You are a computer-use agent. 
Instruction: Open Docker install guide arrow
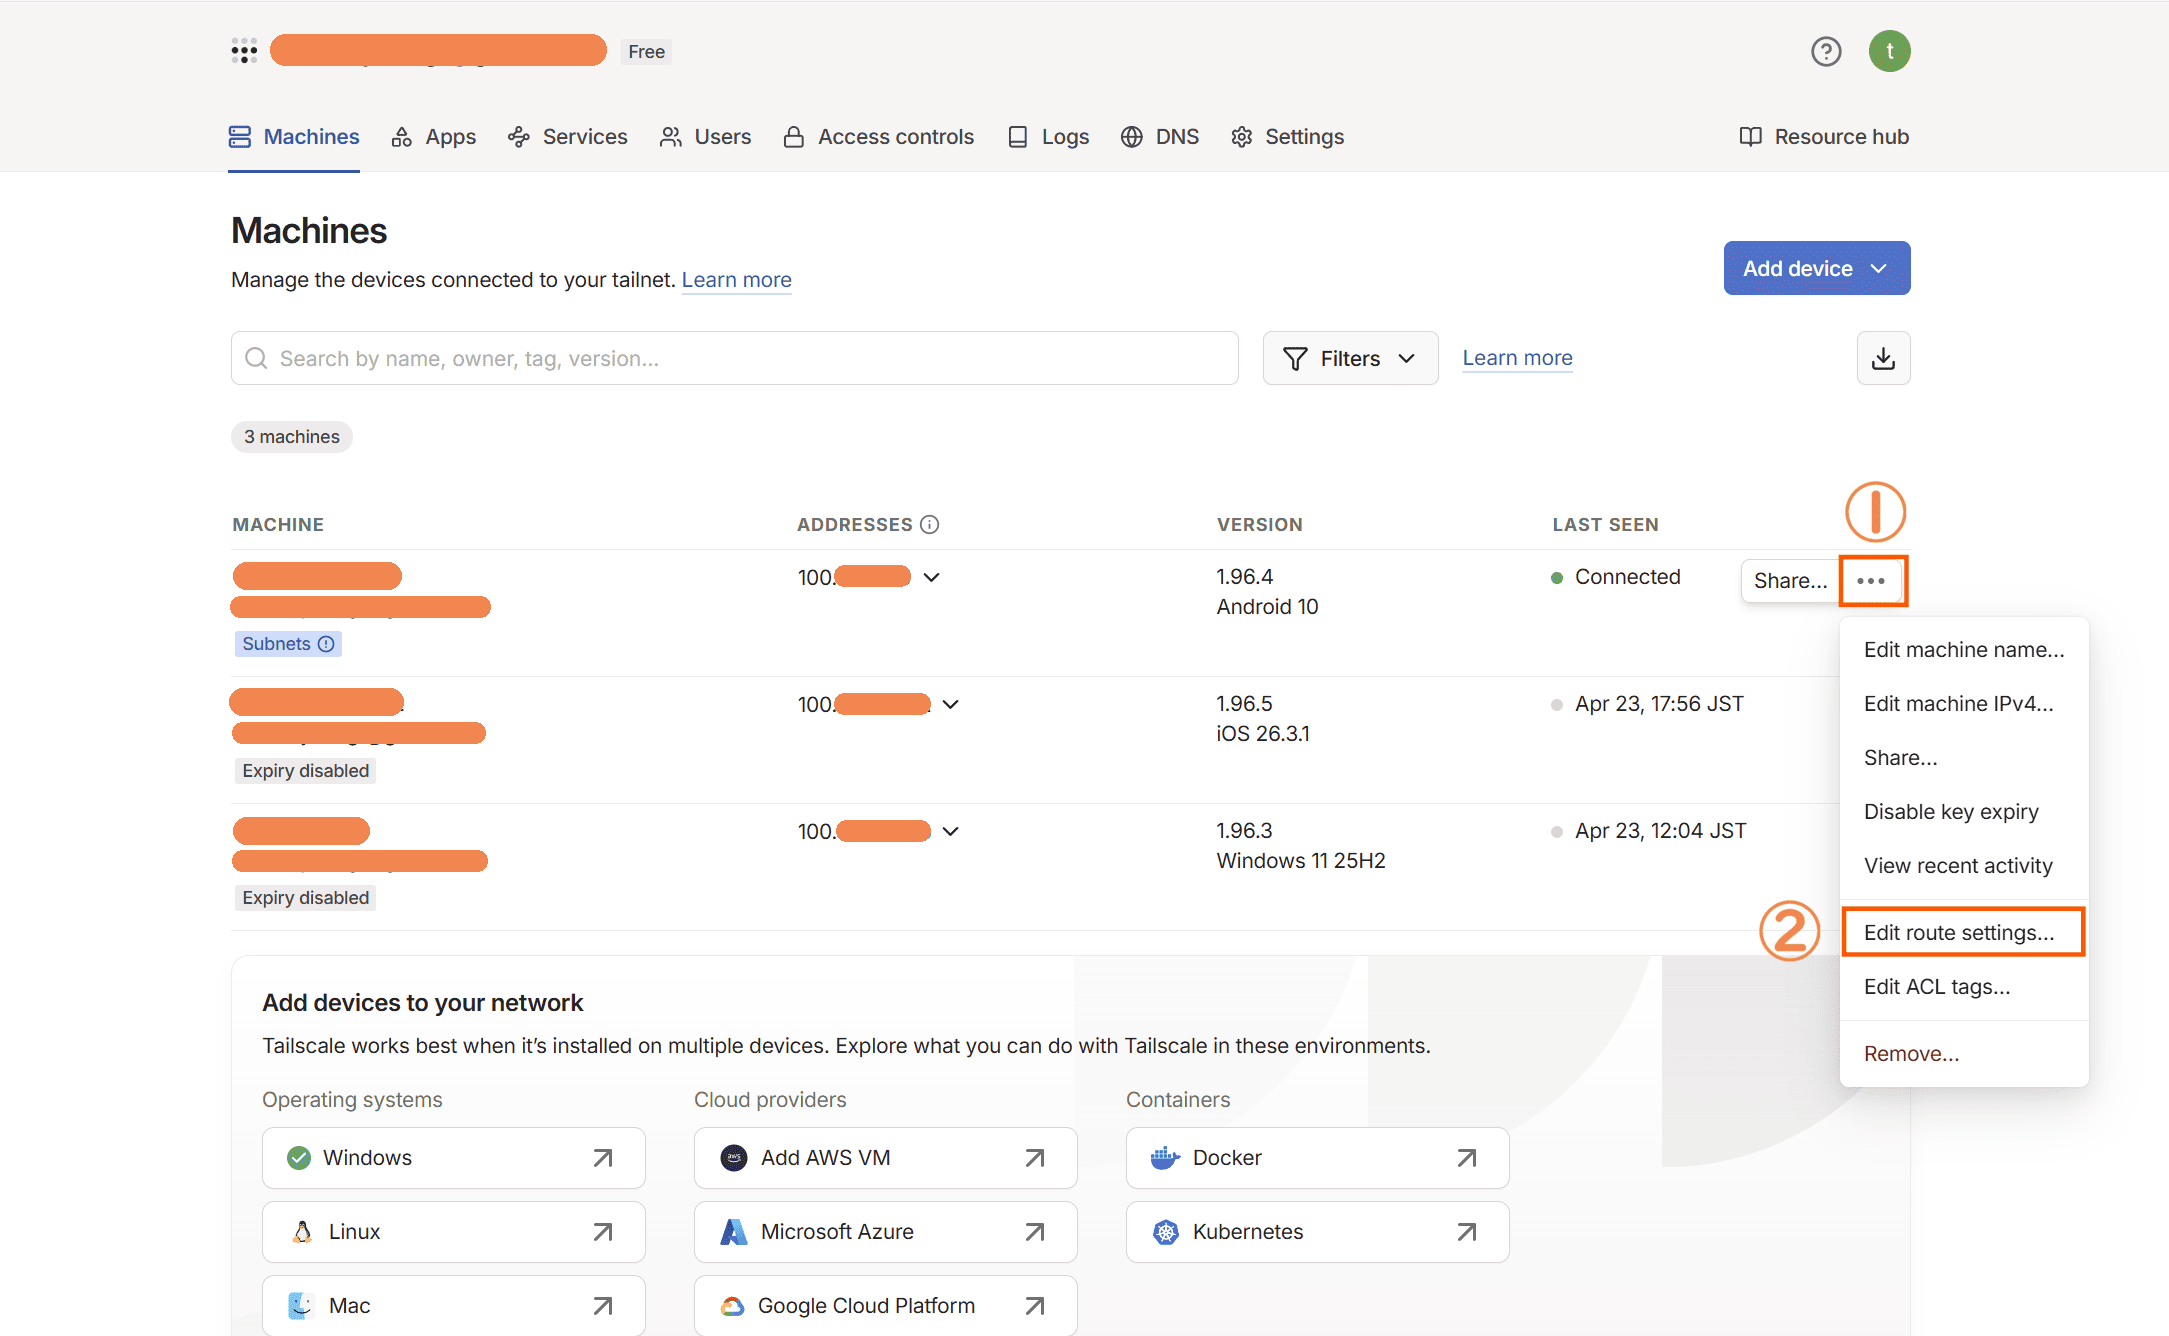[x=1466, y=1158]
